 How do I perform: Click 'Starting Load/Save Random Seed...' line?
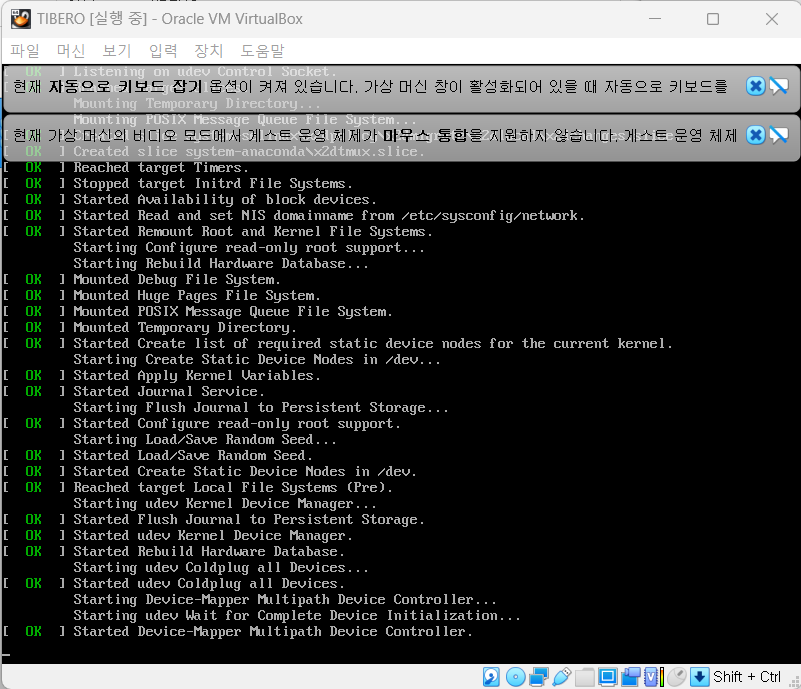205,440
